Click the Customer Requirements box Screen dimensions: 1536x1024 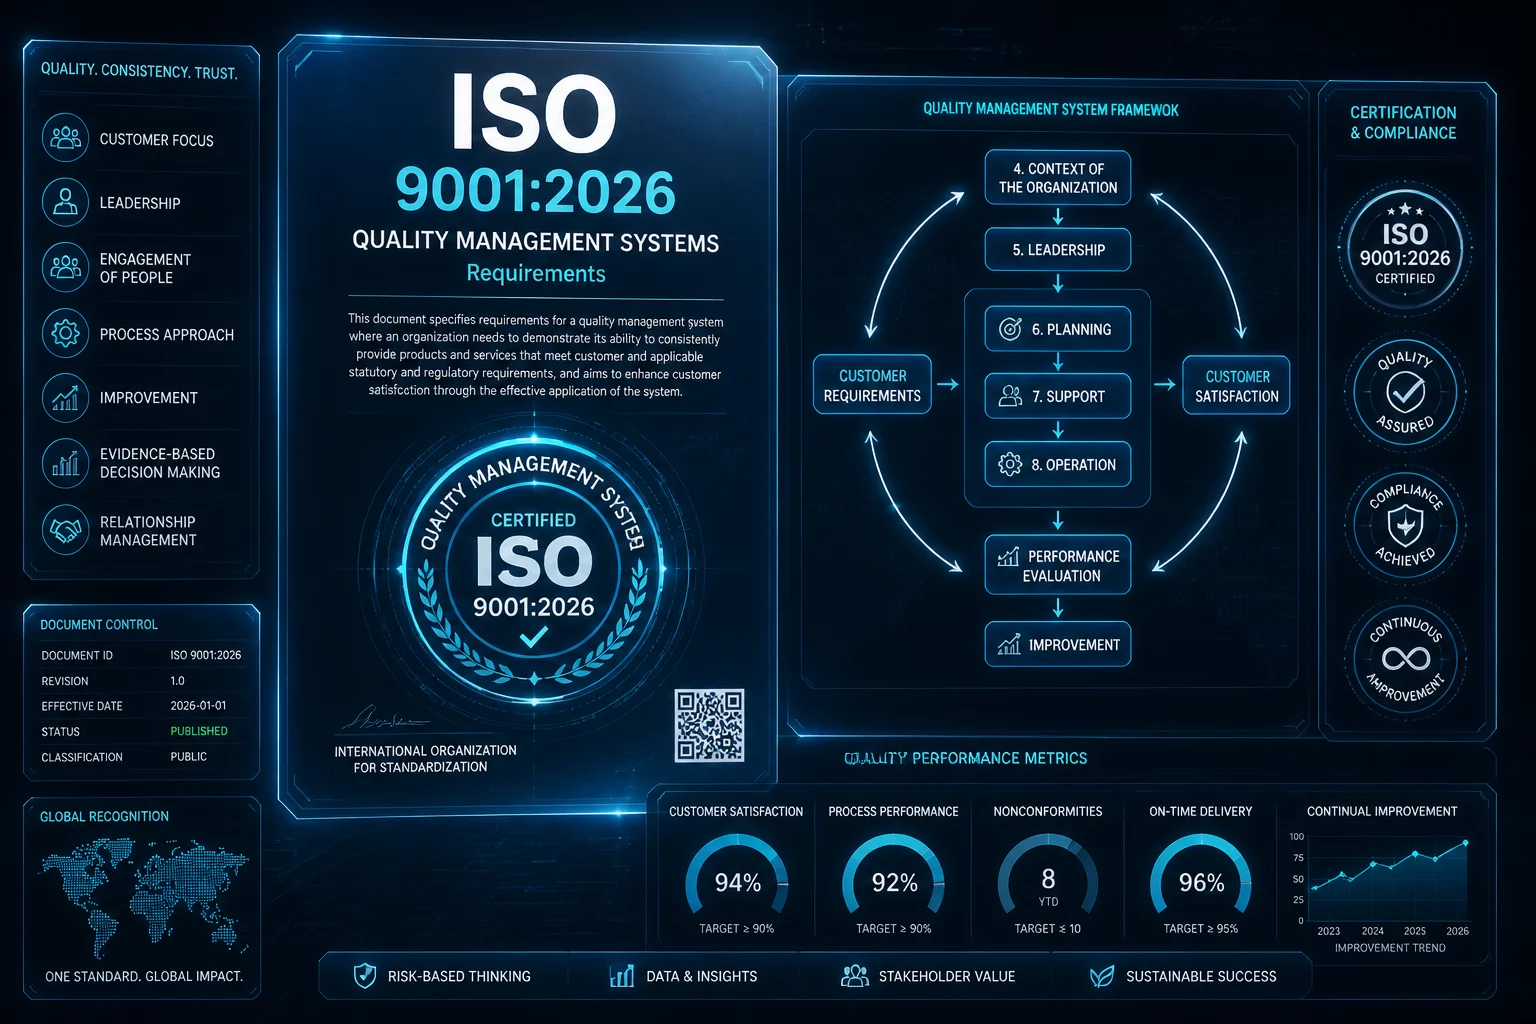(x=872, y=385)
